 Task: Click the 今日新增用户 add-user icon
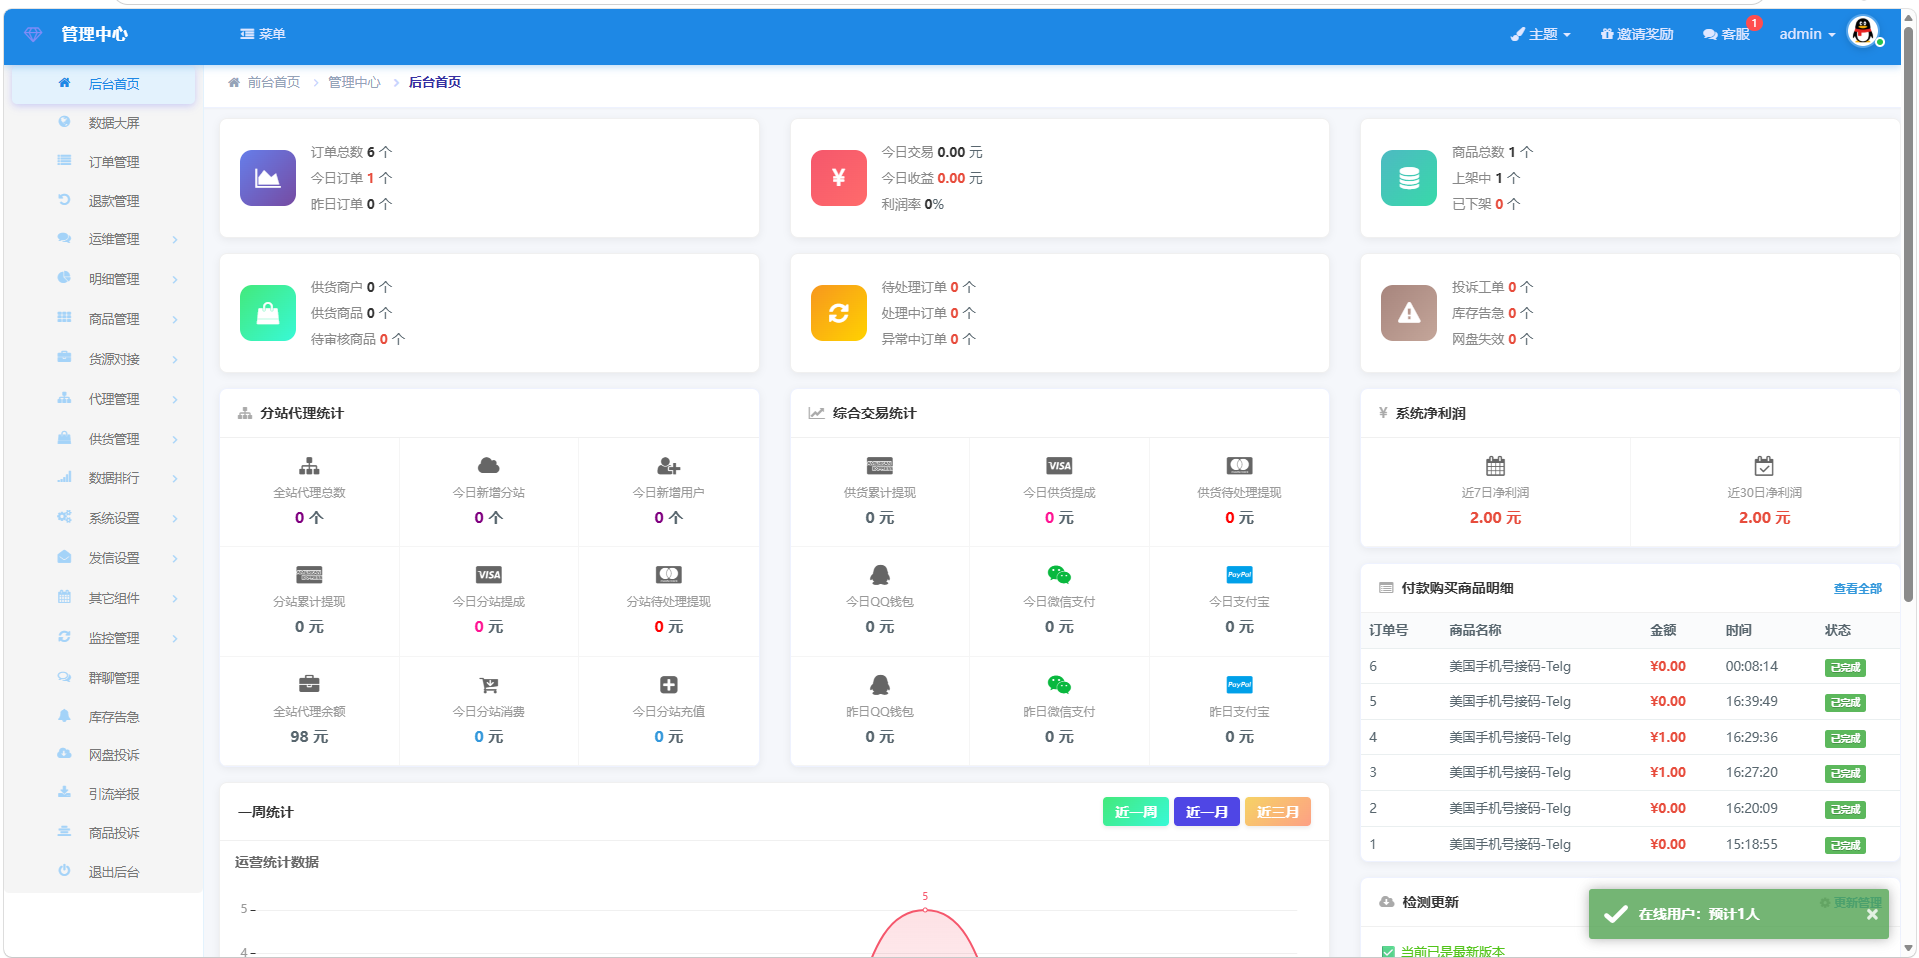tap(668, 466)
